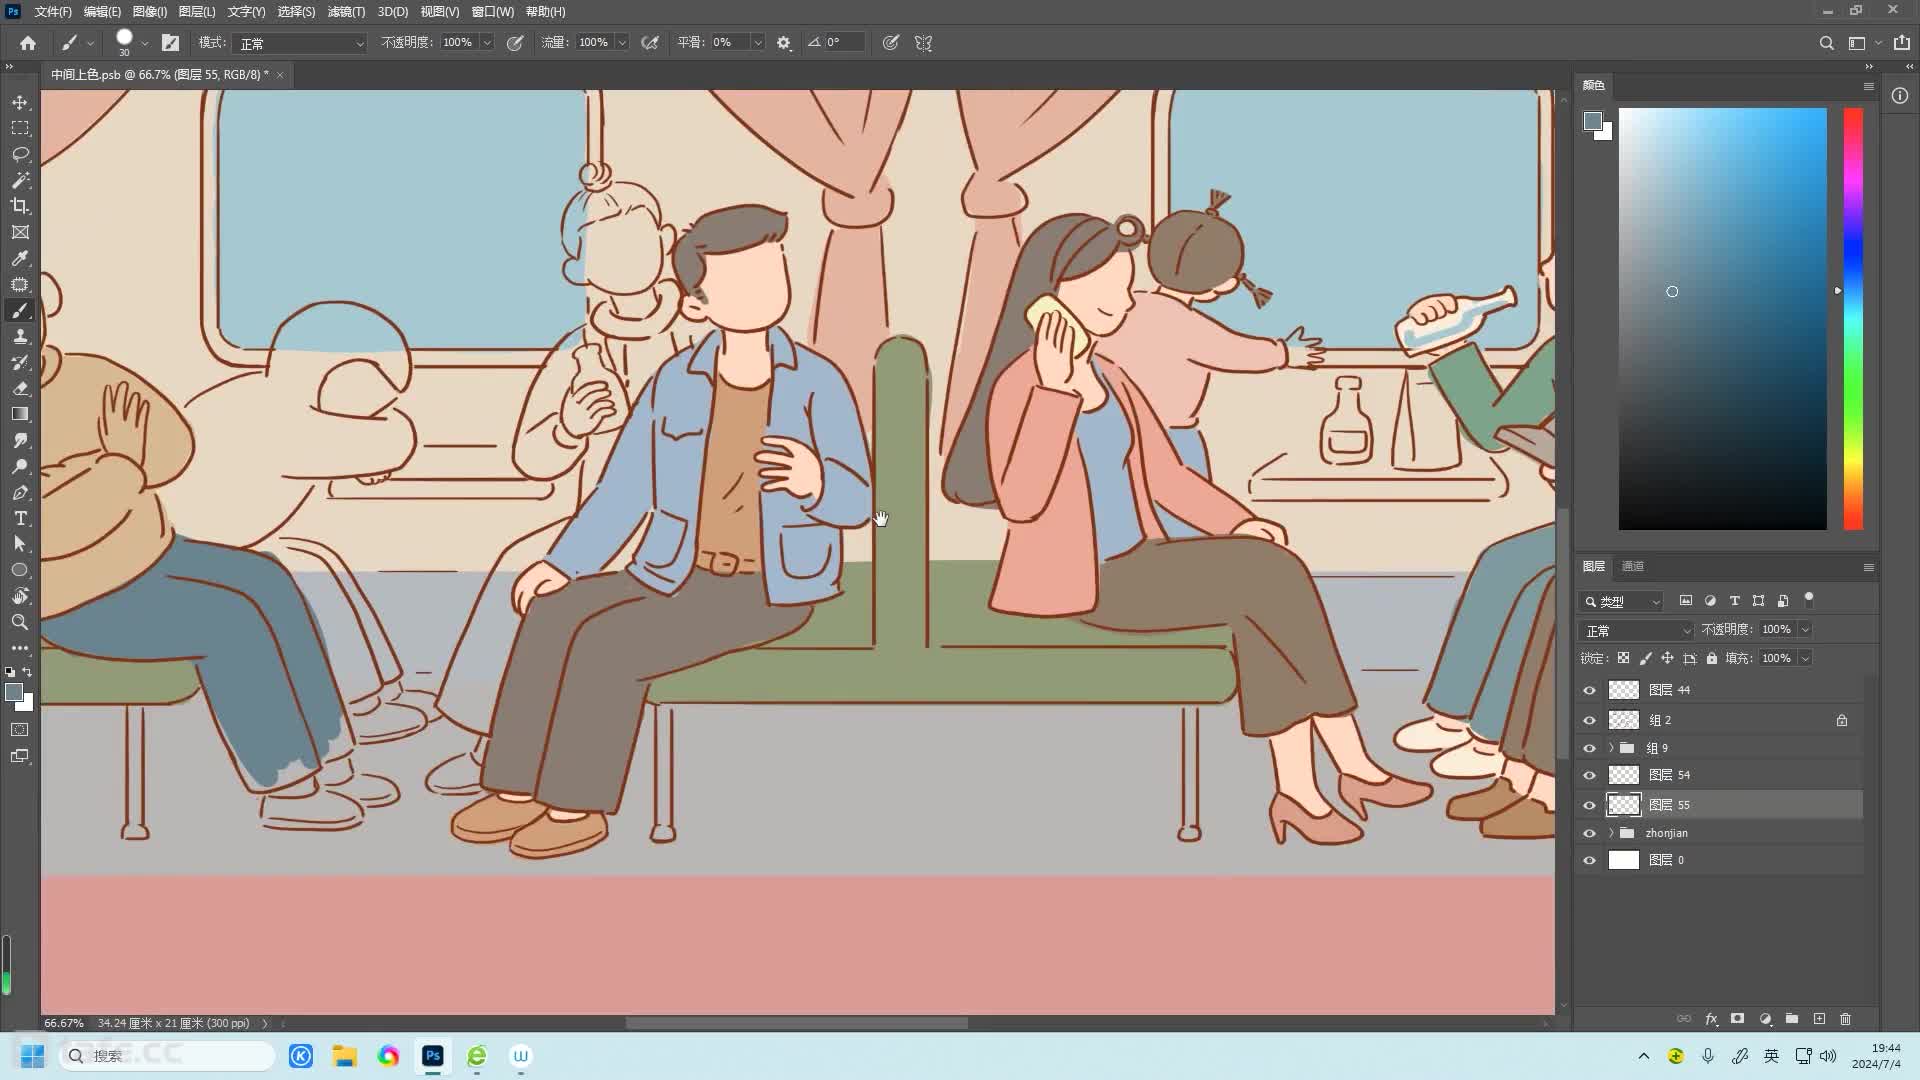Toggle symmetry paint butterfly icon
The image size is (1920, 1080).
tap(923, 43)
